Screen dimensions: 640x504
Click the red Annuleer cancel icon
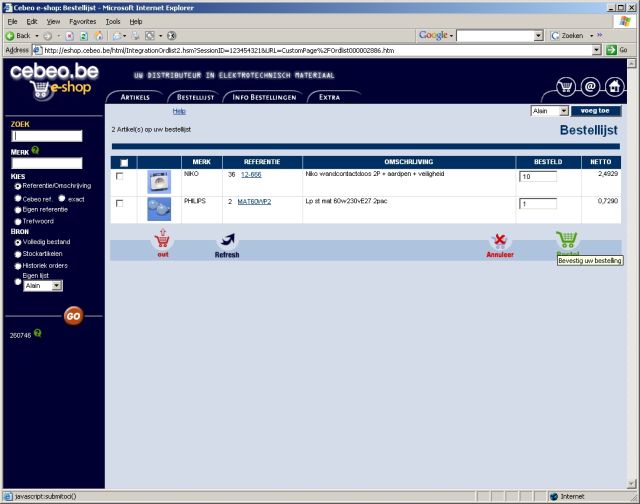(x=500, y=241)
